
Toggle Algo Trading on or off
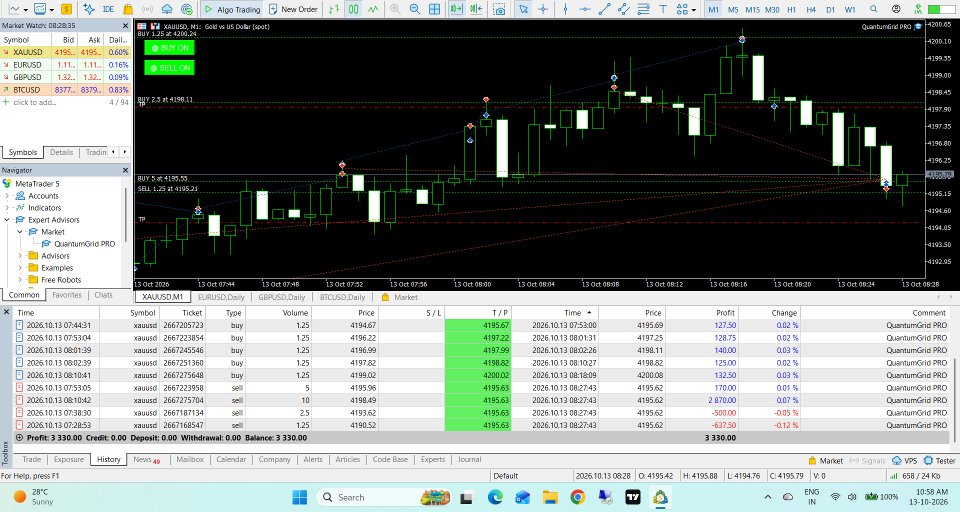(x=232, y=9)
